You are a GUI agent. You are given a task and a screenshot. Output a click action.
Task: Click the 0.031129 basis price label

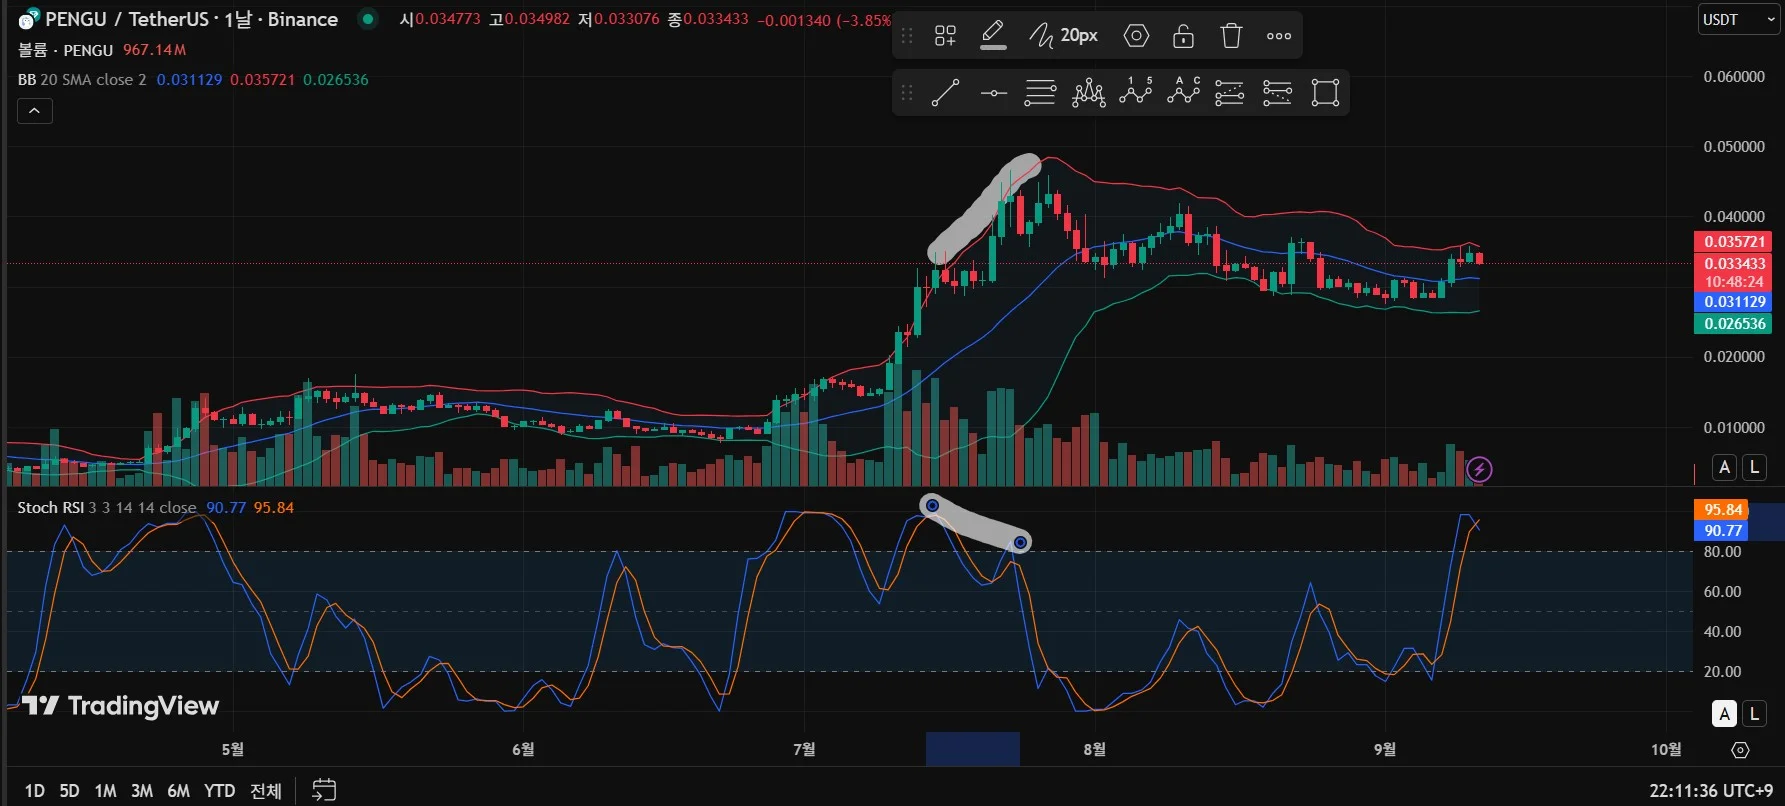click(x=1733, y=302)
